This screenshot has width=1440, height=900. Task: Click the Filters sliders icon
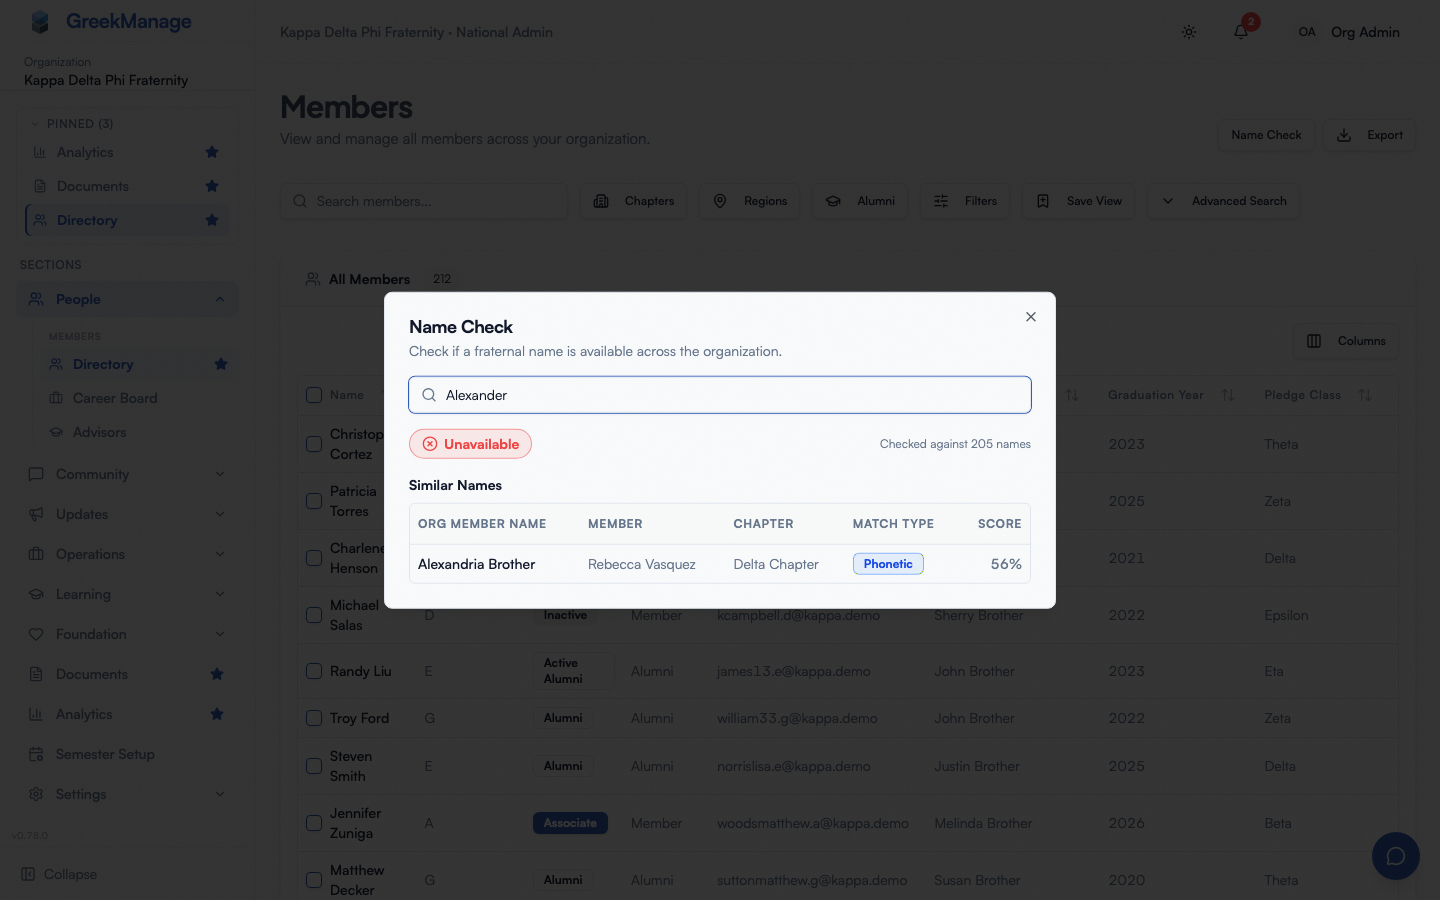(x=941, y=201)
